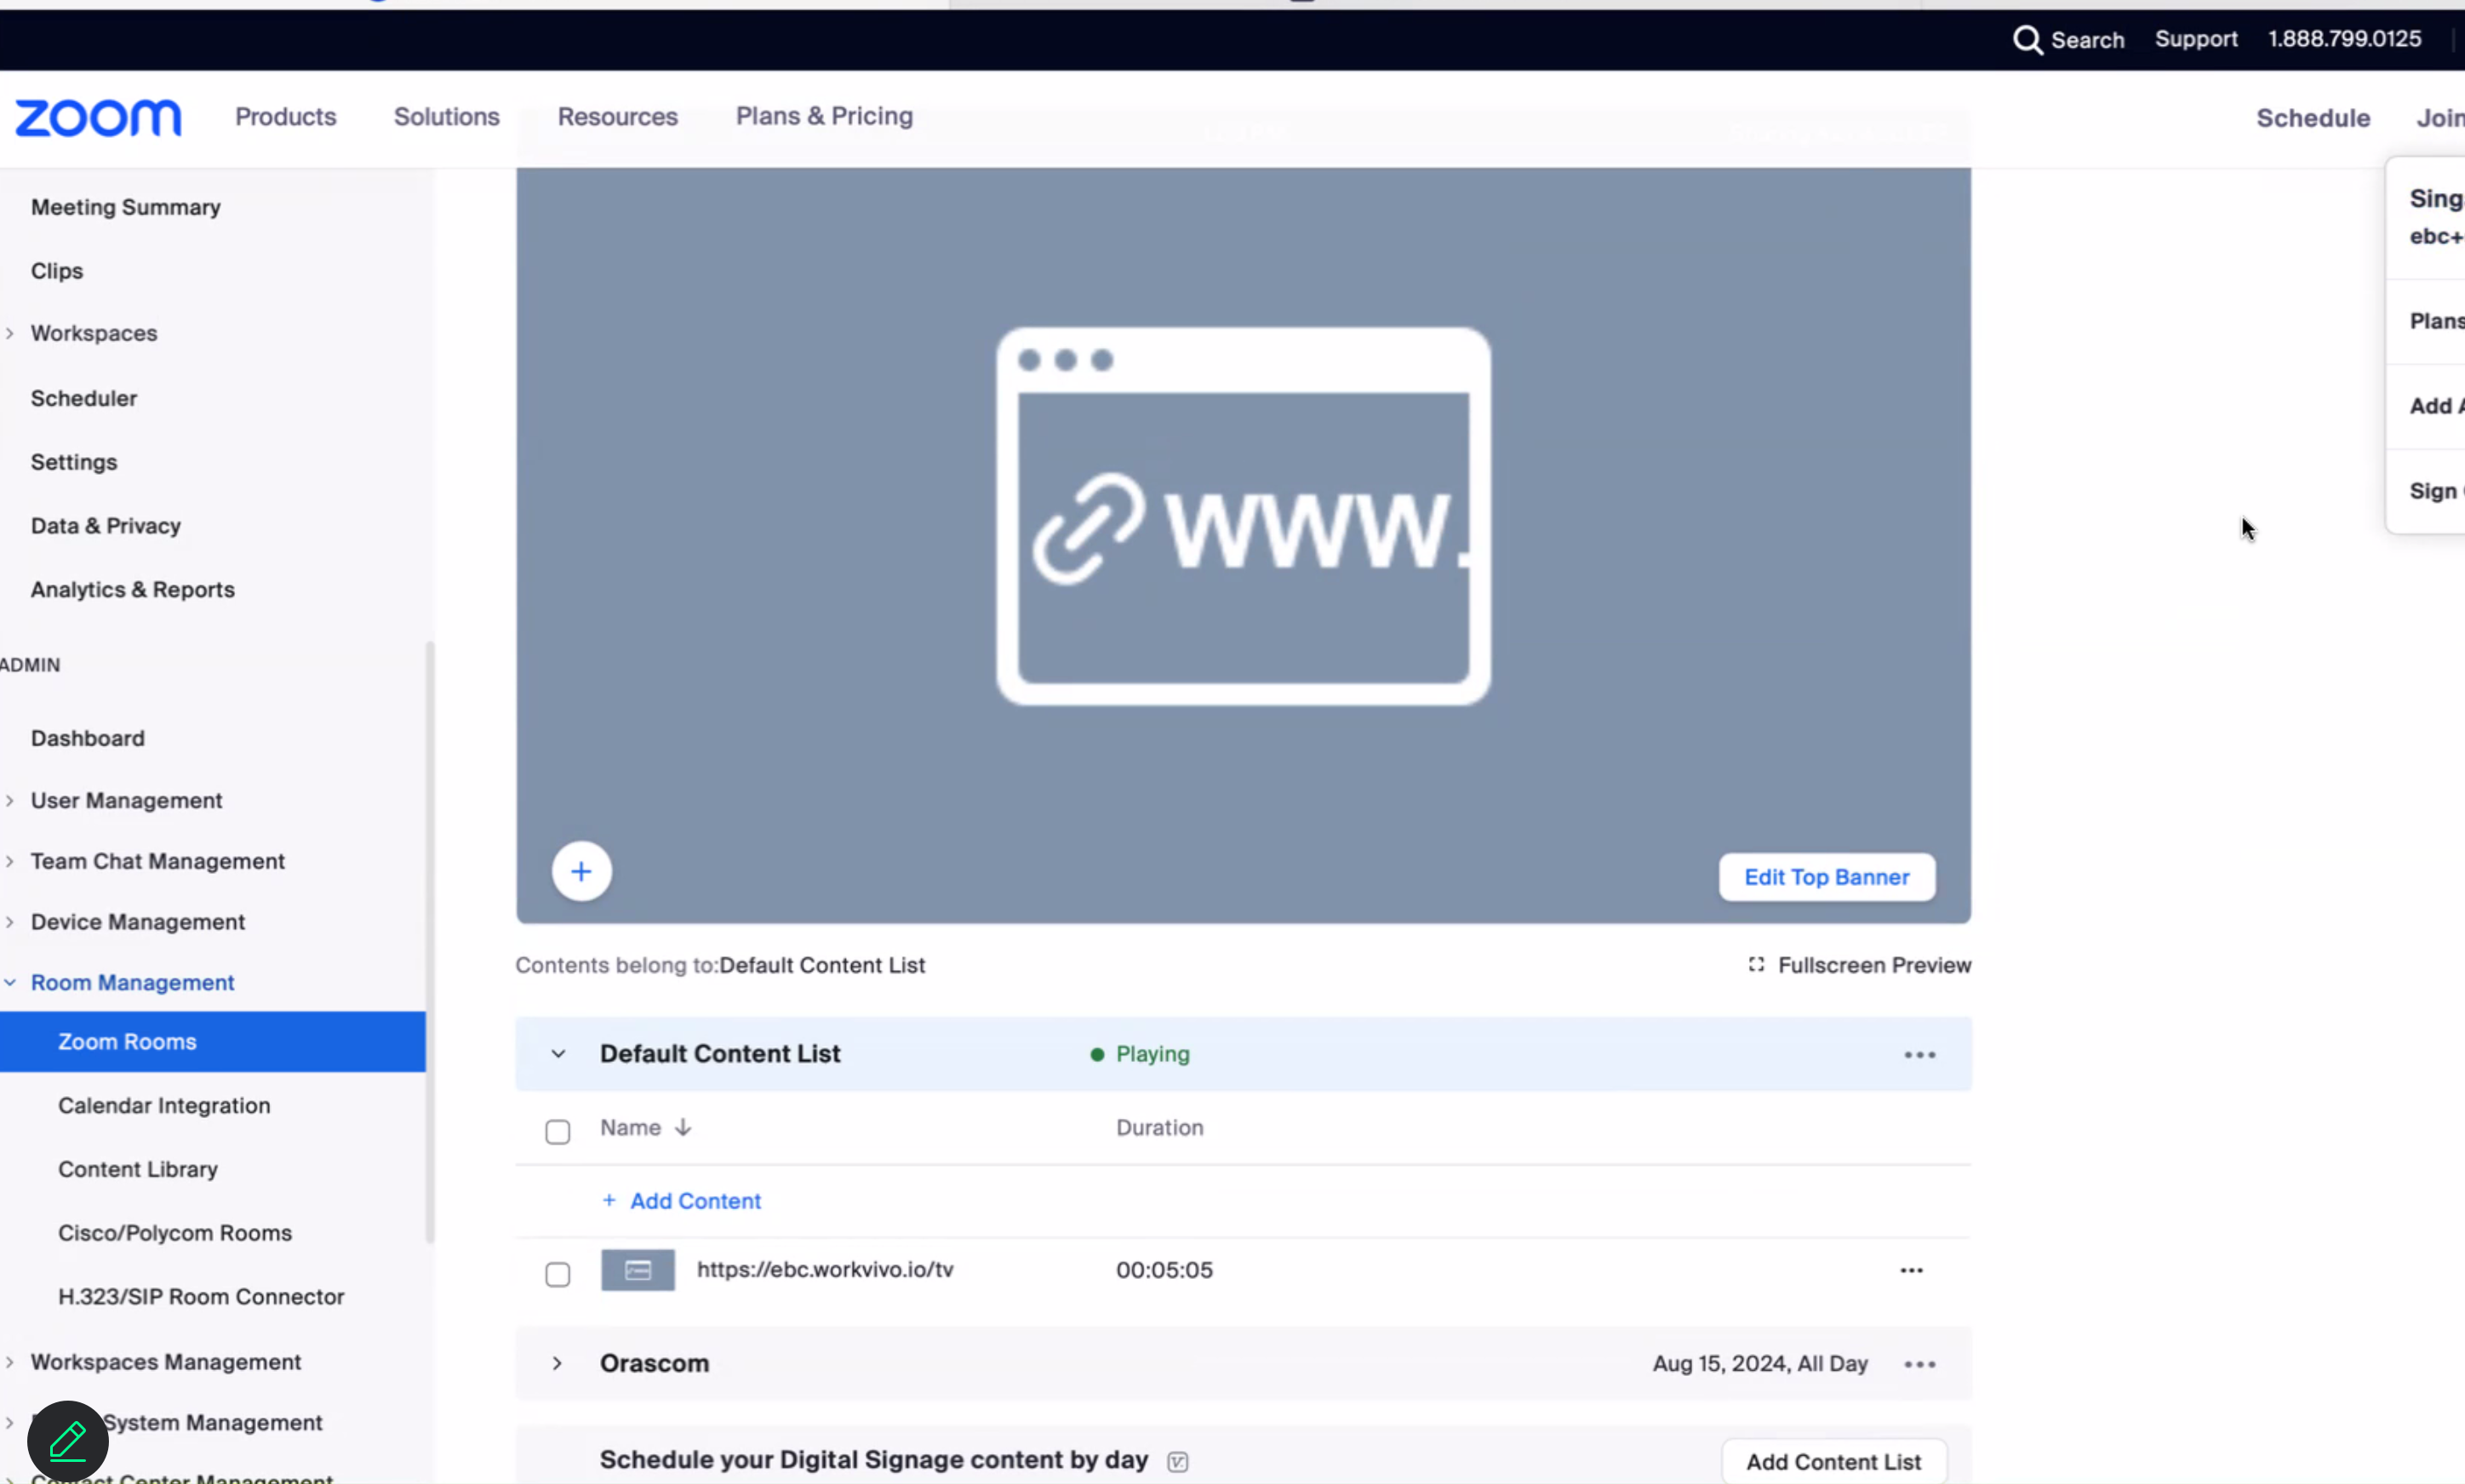
Task: Tick the select-all checkbox in header
Action: click(557, 1132)
